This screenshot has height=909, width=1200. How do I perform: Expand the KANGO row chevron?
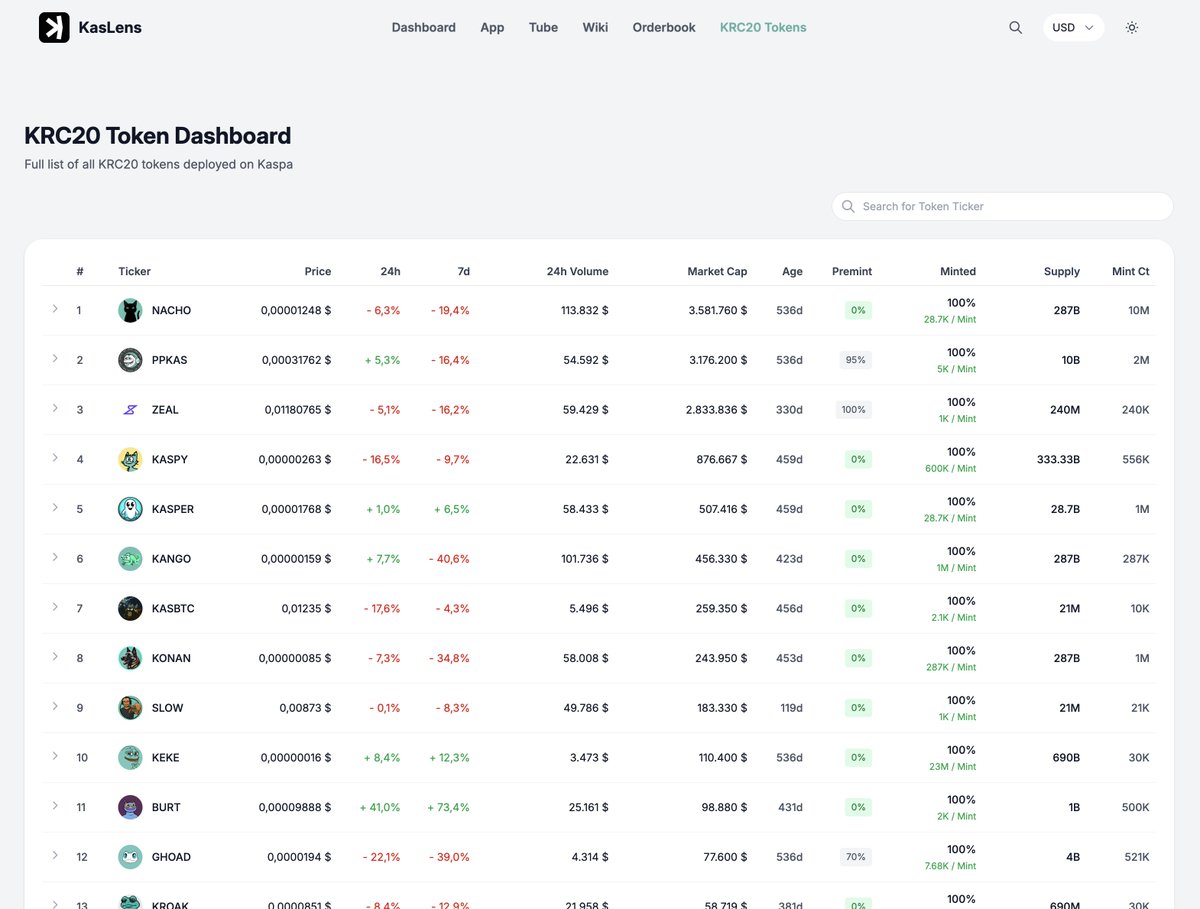tap(55, 557)
